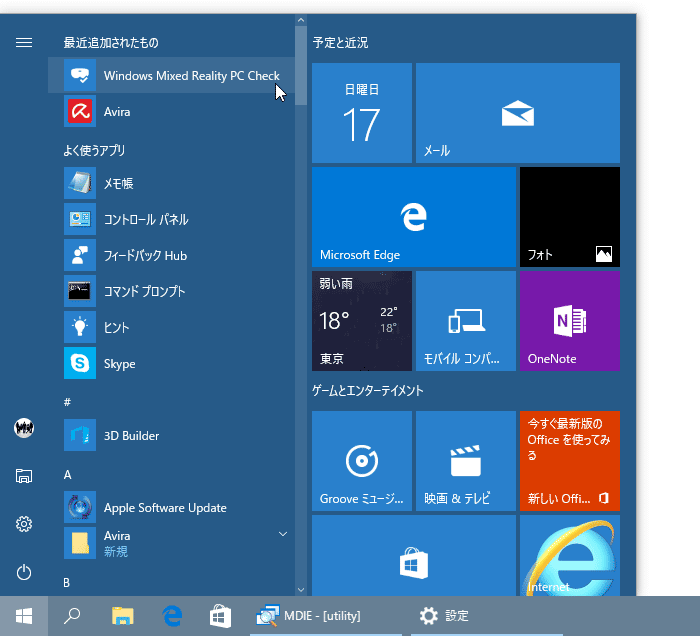Open the hamburger menu in Start
Screen dimensions: 700x636
[24, 42]
